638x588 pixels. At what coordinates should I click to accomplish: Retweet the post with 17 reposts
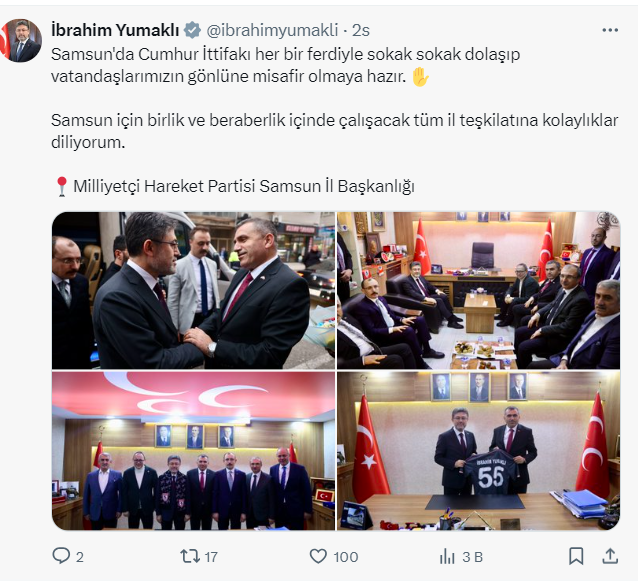pos(190,556)
